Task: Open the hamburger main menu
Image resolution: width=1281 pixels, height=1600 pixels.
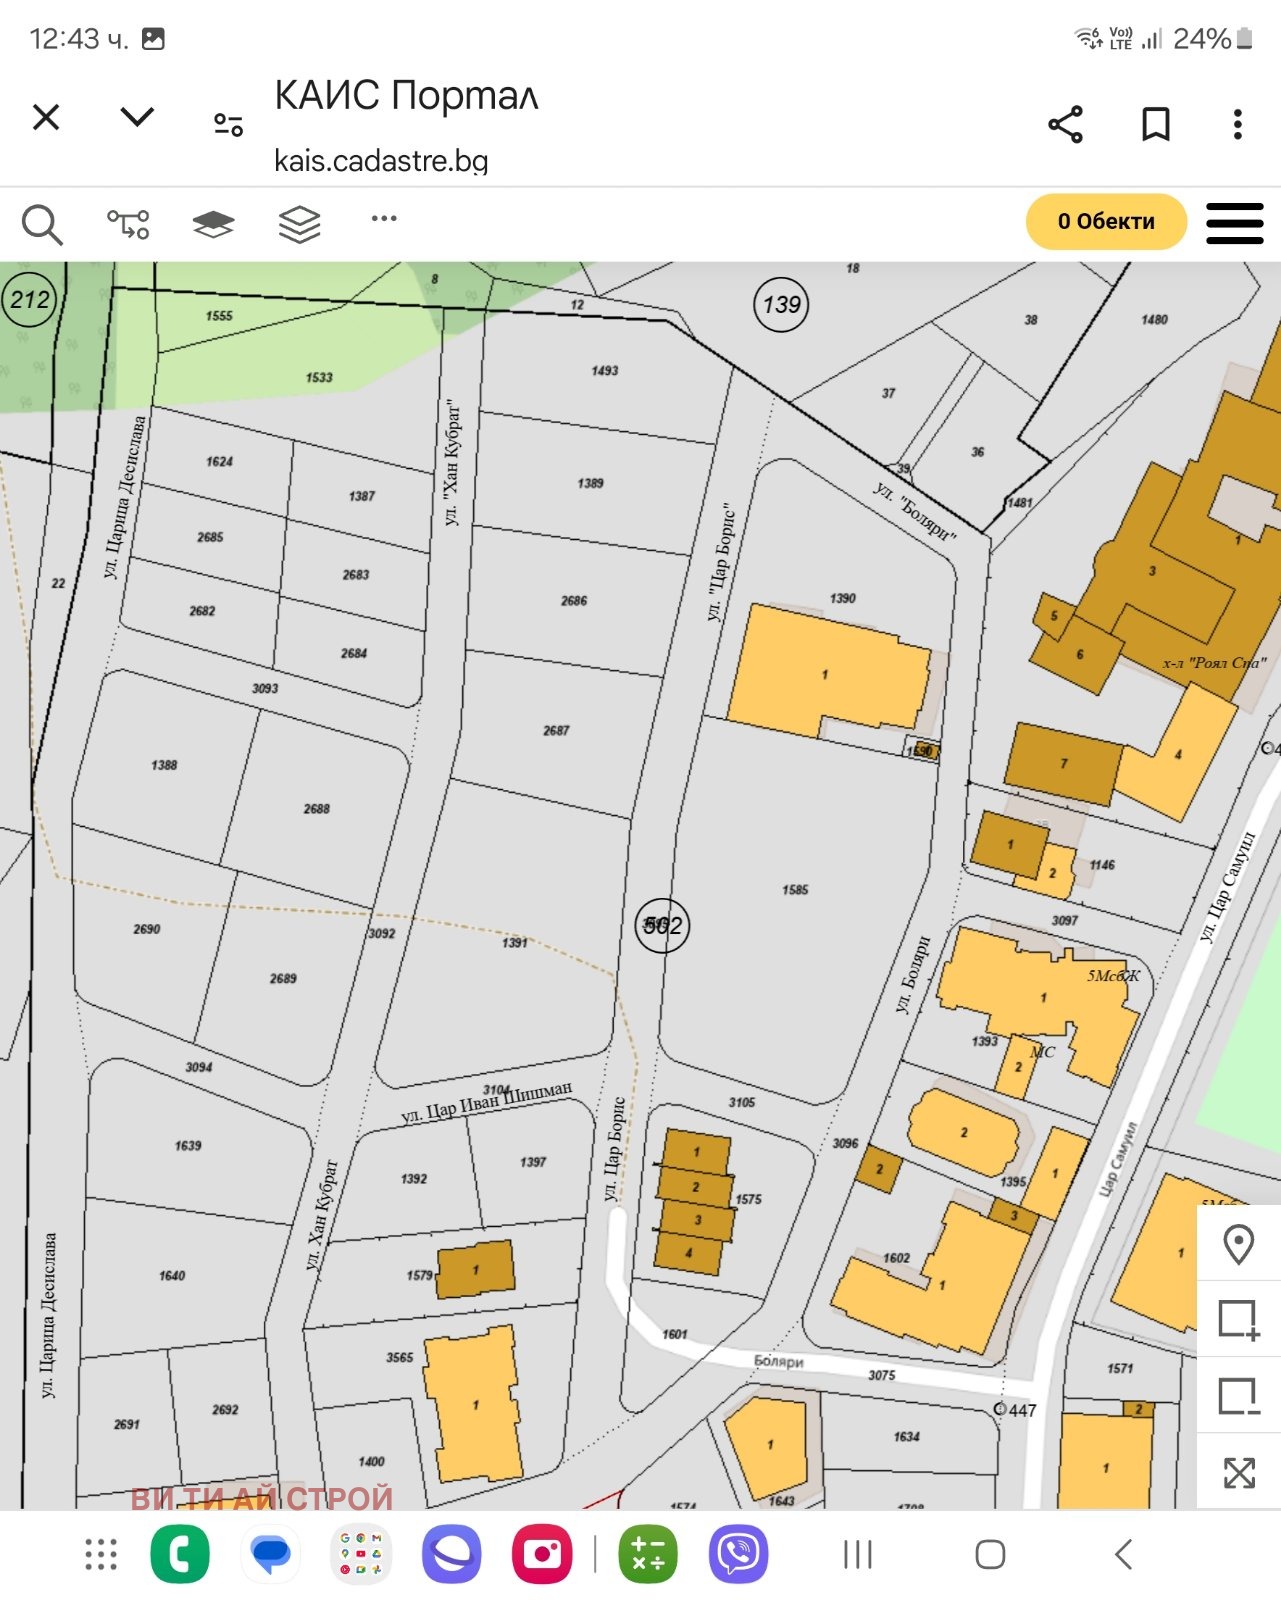Action: (x=1234, y=223)
